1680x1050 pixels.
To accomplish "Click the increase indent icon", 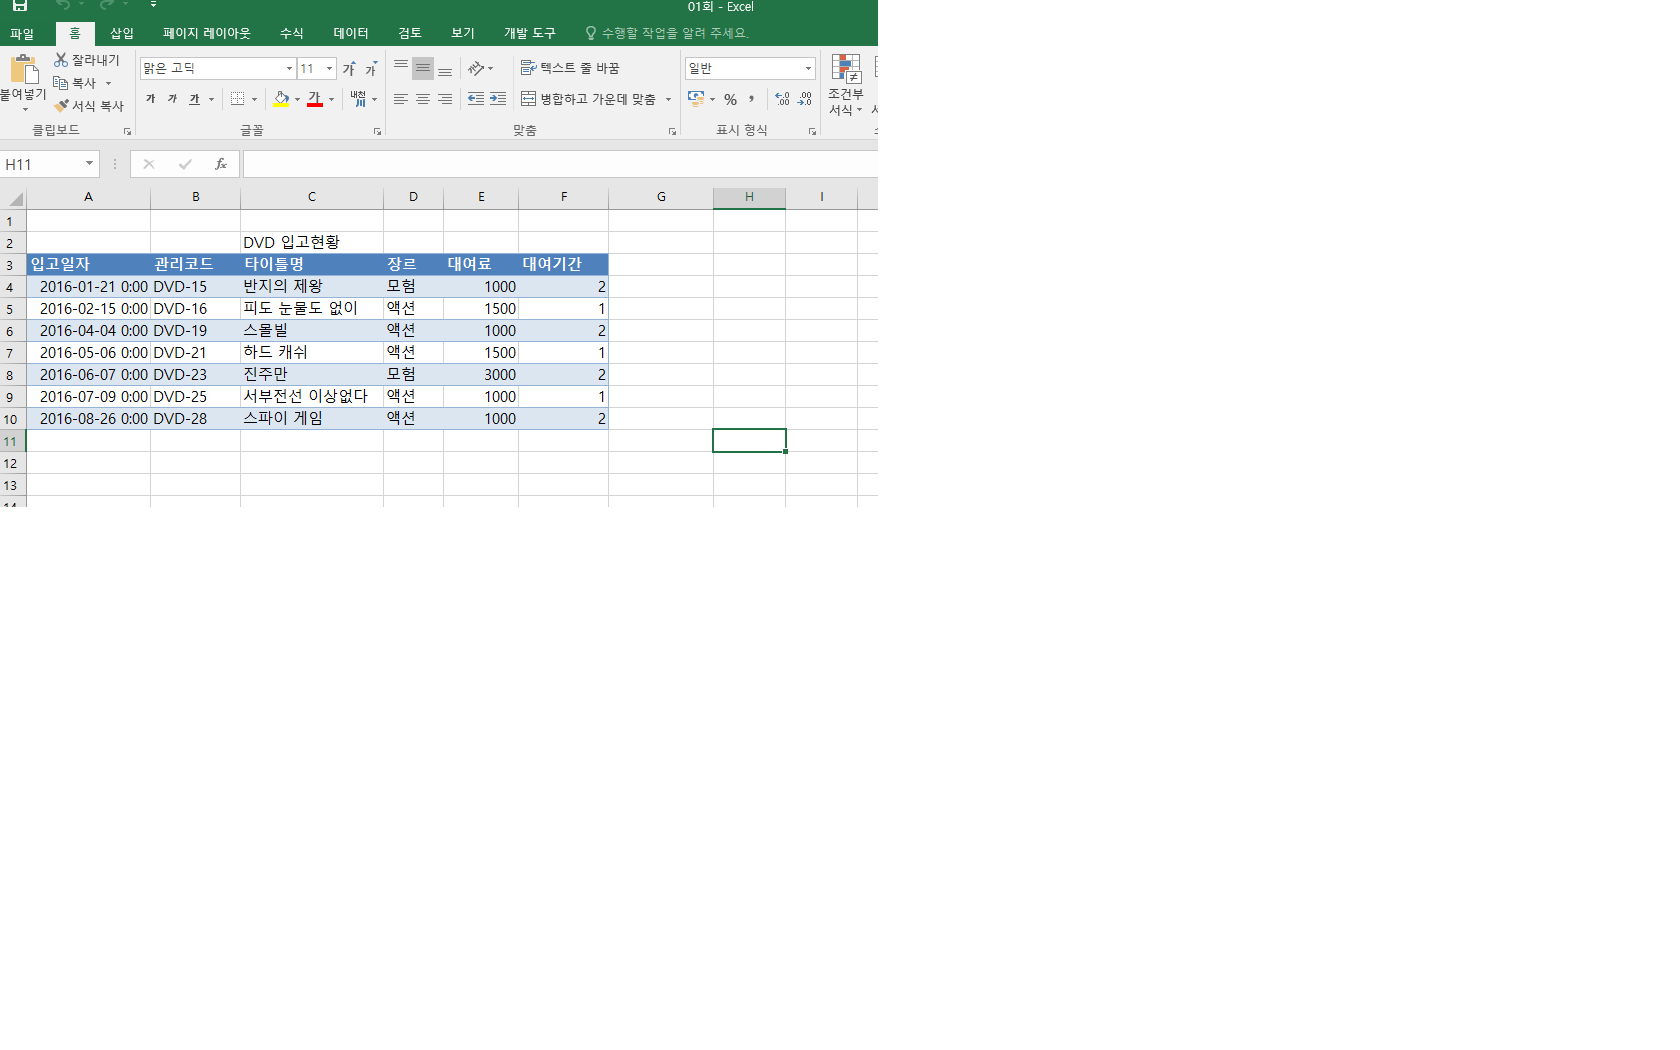I will (498, 99).
